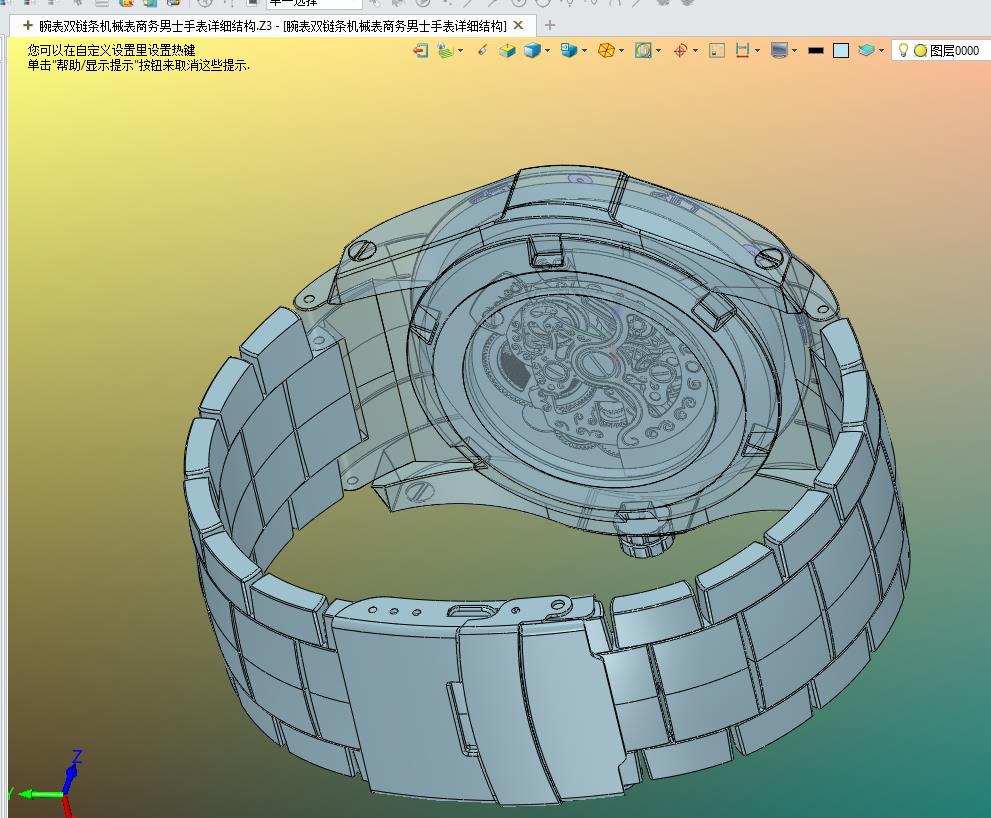The width and height of the screenshot is (991, 818).
Task: Pick the light blue face color swatch
Action: point(841,51)
